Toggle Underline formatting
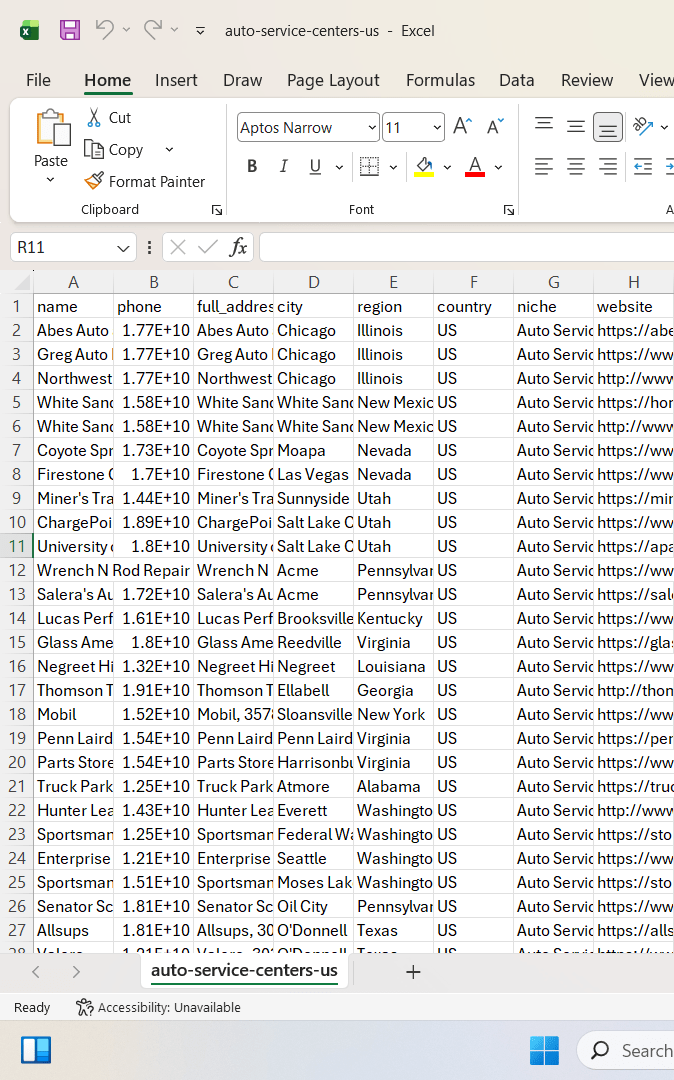Screen dimensions: 674x1080 [315, 166]
